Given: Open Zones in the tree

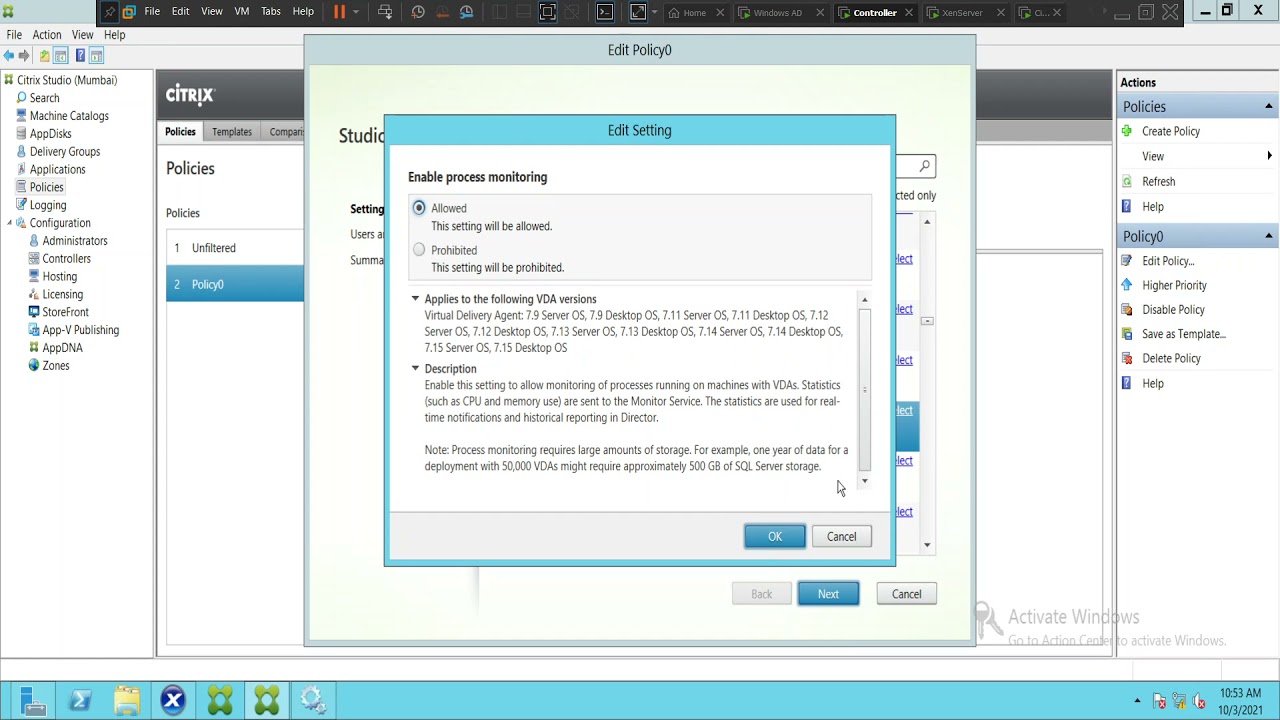Looking at the screenshot, I should (56, 366).
